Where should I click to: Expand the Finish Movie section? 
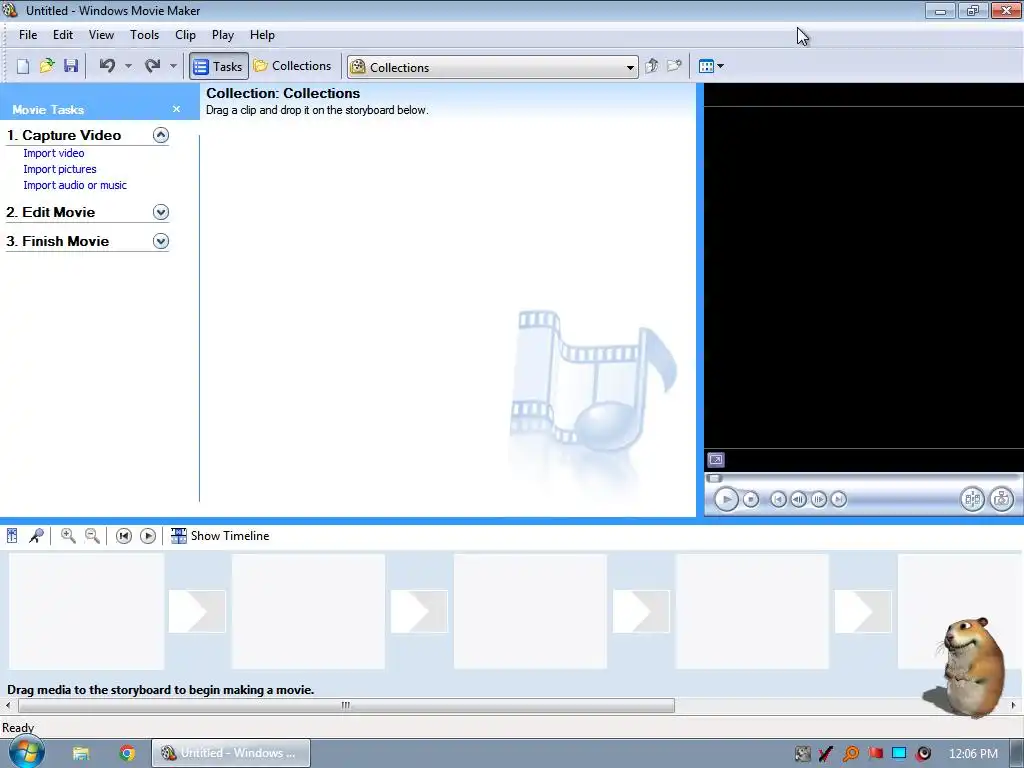[x=161, y=241]
